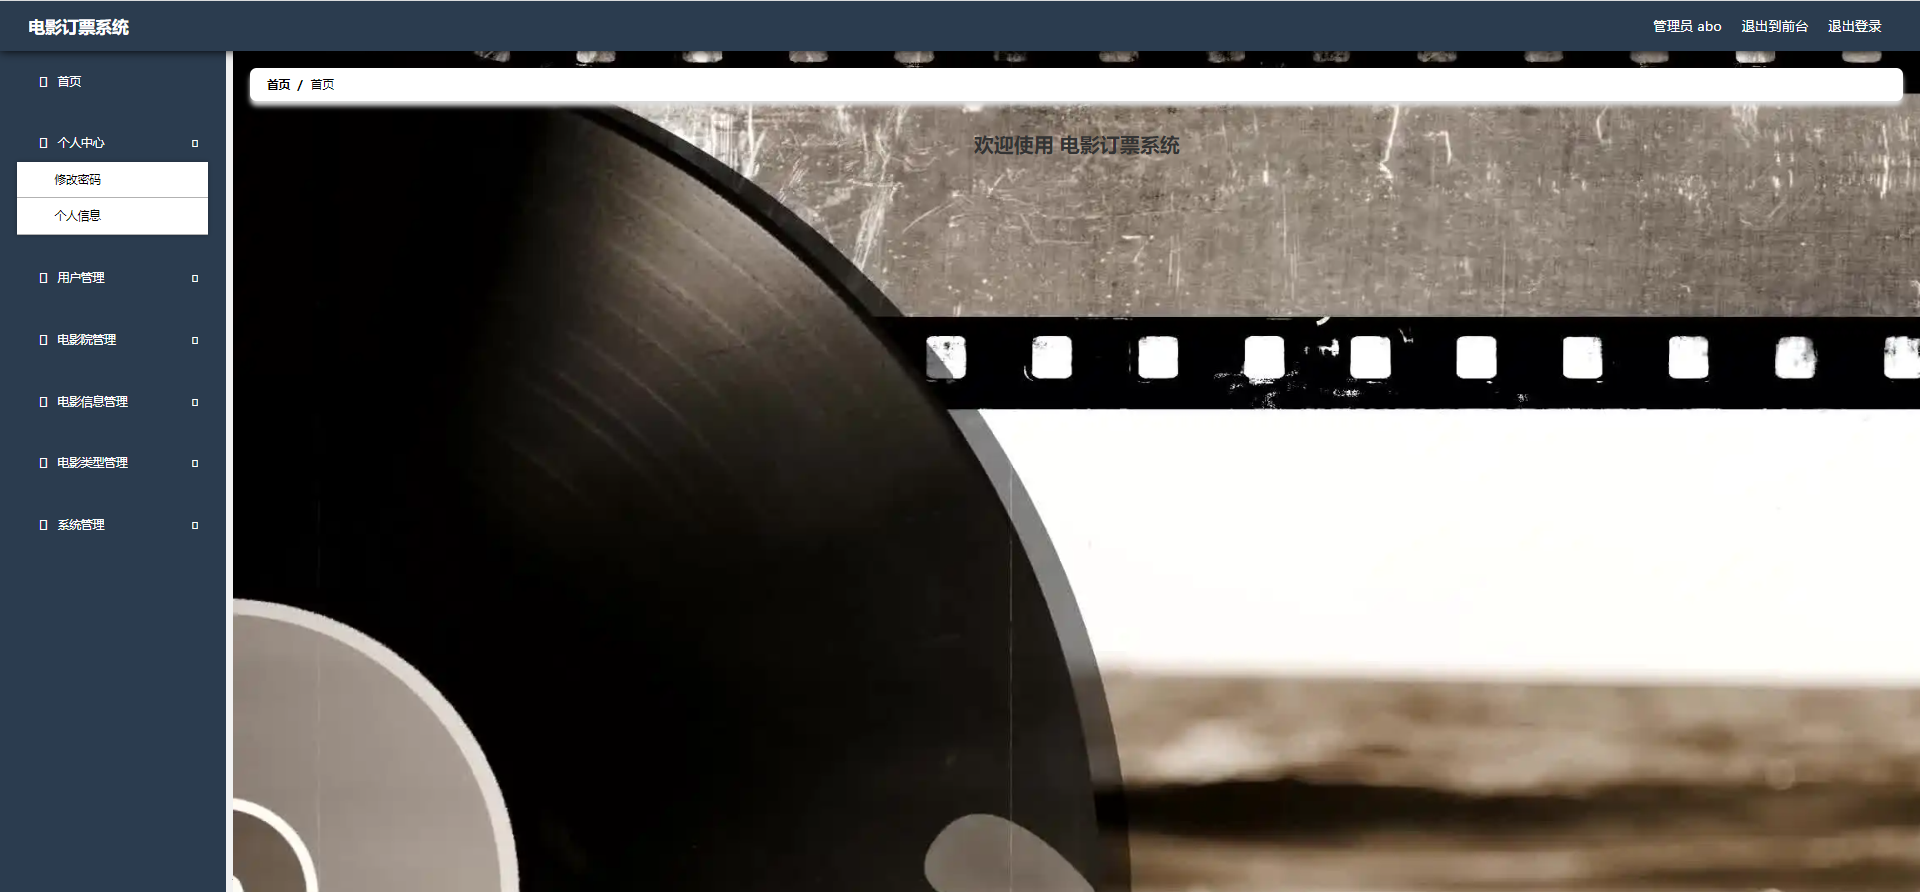Collapse the 个人中心 submenu arrow
This screenshot has width=1920, height=892.
click(x=195, y=144)
